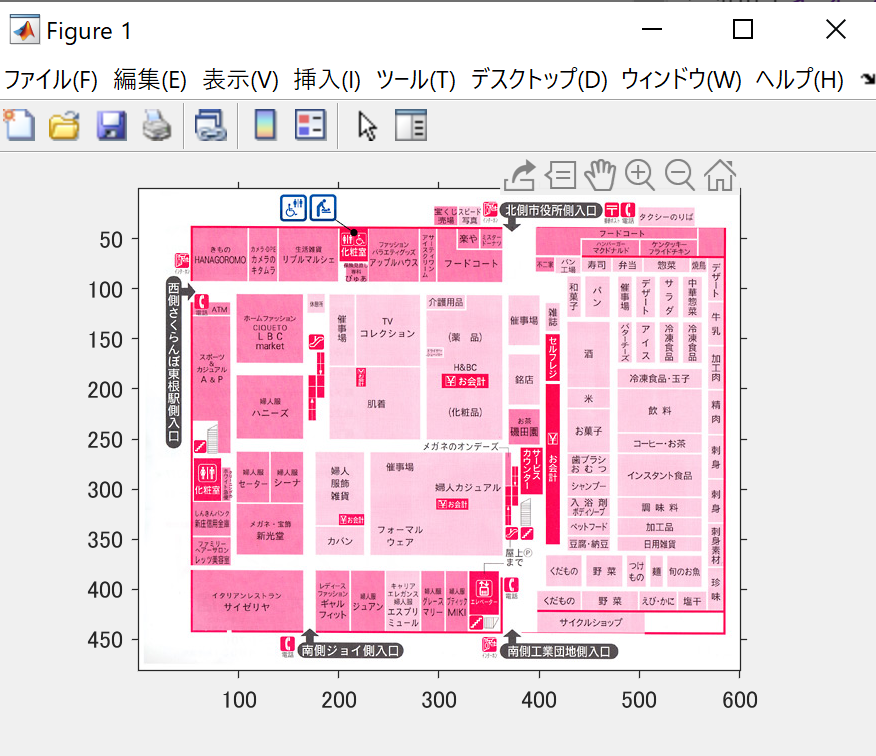Click the タクシーのりば label
The width and height of the screenshot is (876, 756).
(x=666, y=217)
